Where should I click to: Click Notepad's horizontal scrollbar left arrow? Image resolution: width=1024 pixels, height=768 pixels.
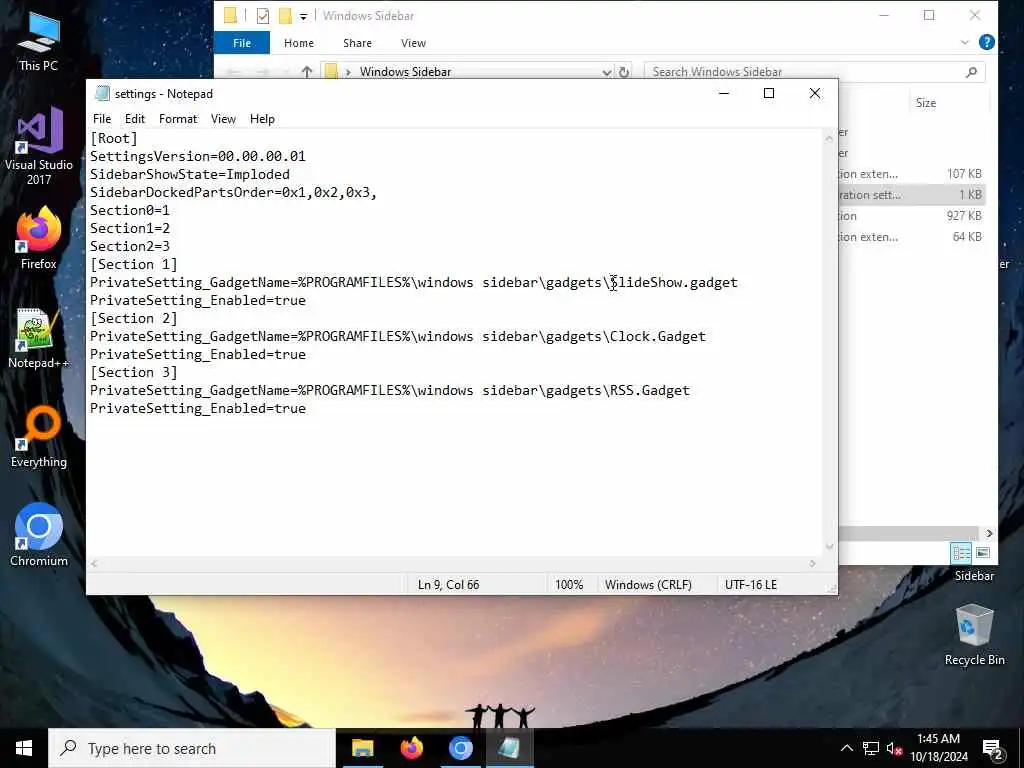[x=95, y=563]
